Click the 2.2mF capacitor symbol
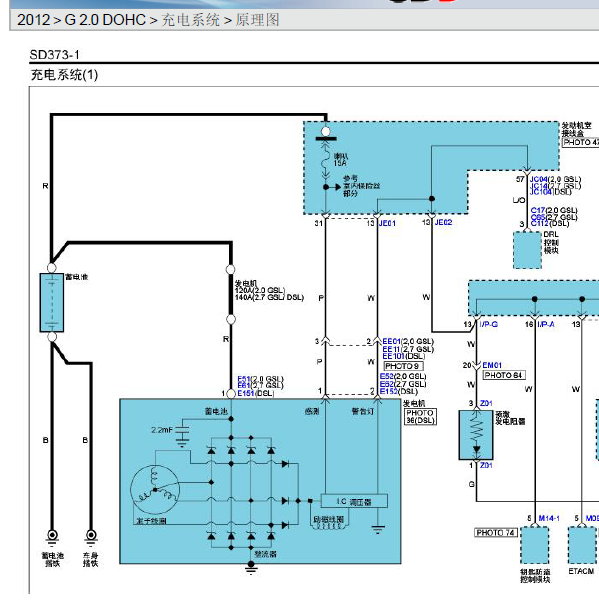599x601 pixels. (x=182, y=432)
